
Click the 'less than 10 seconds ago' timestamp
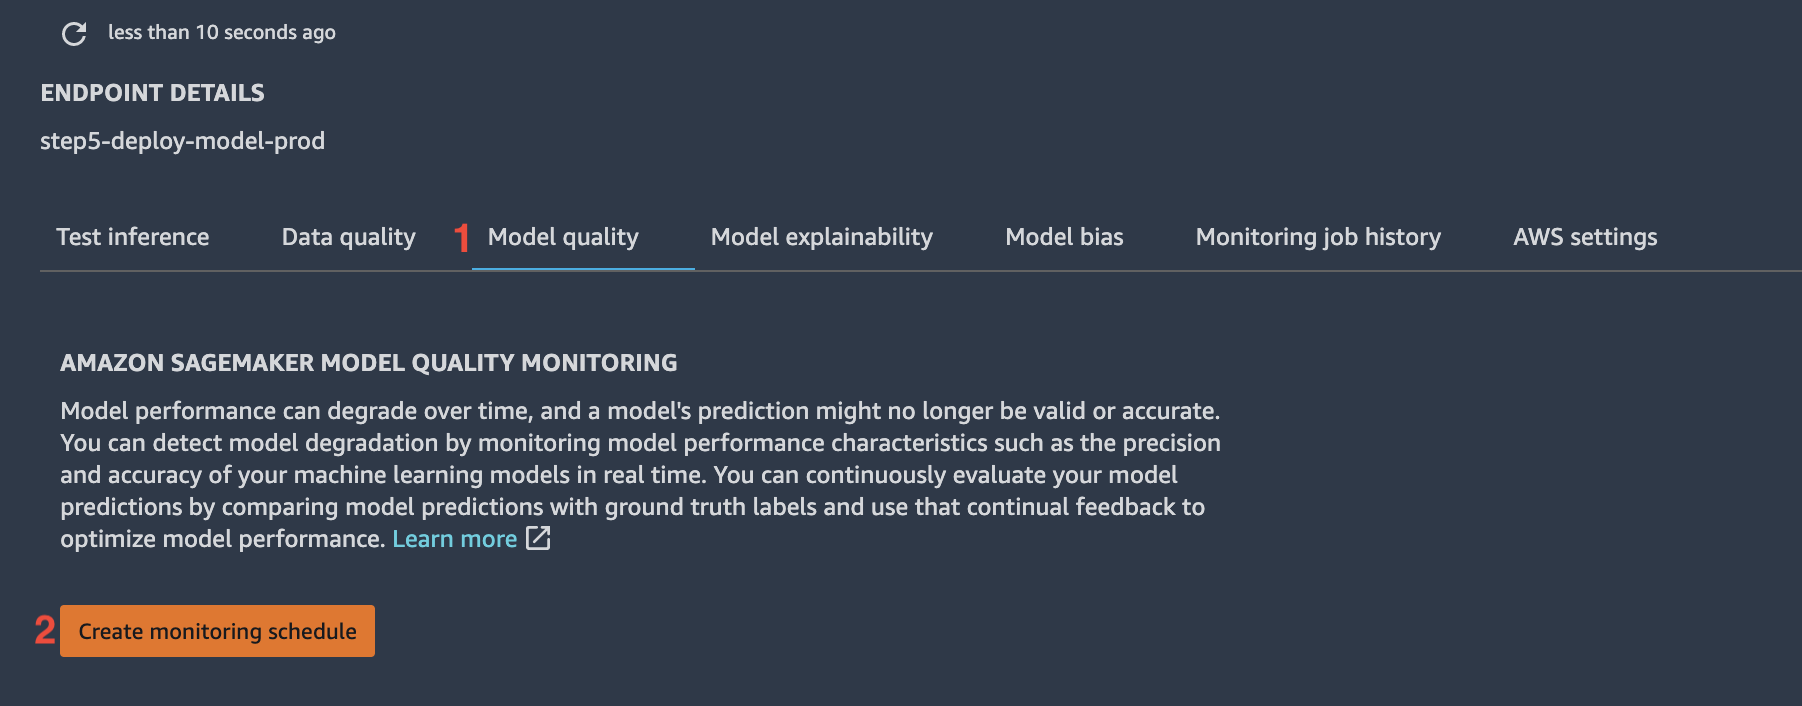(222, 33)
